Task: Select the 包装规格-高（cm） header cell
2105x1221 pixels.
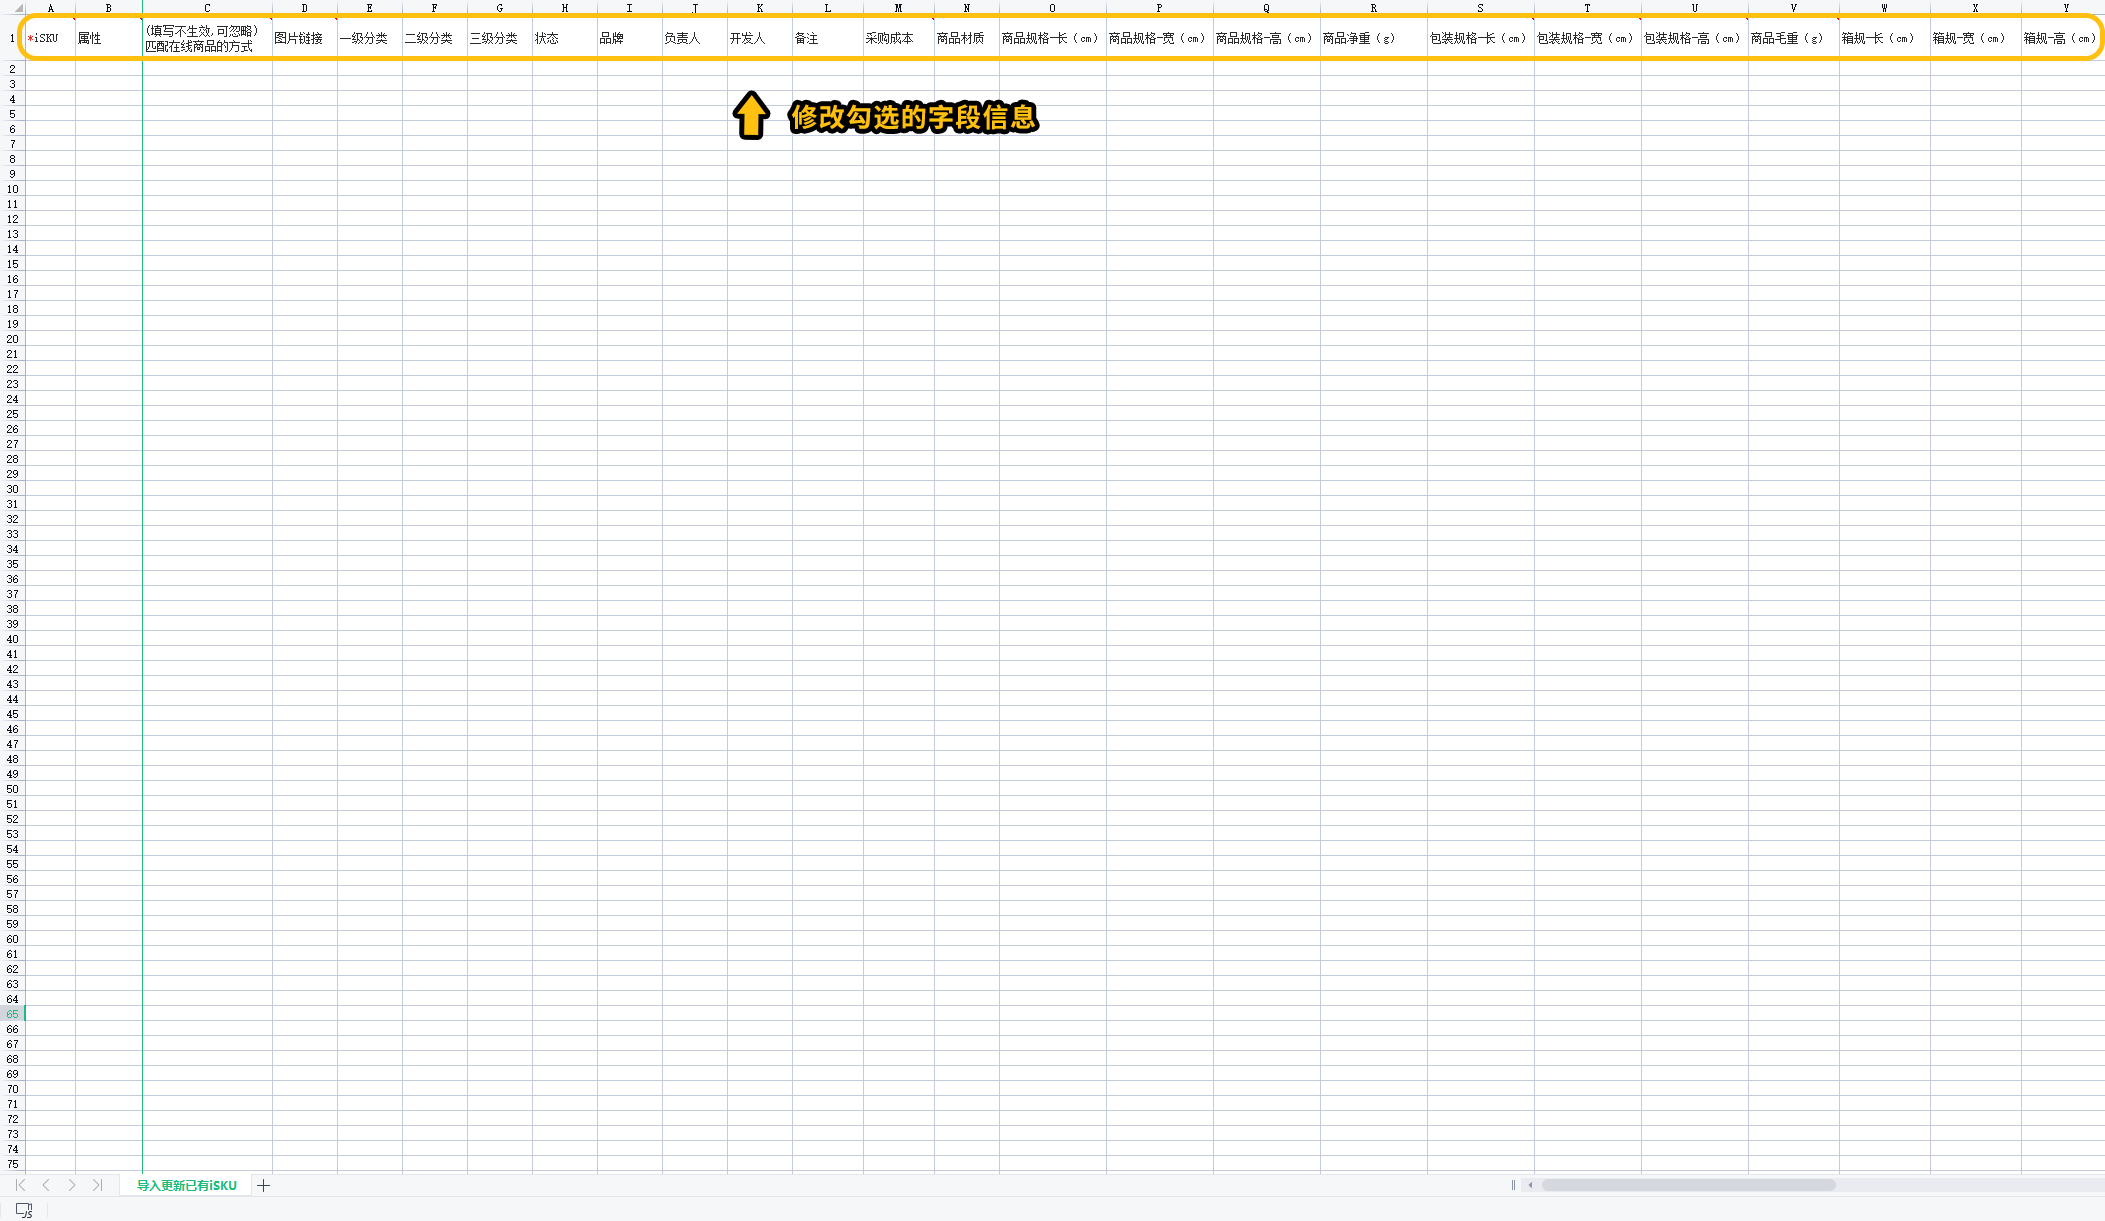Action: [1695, 38]
